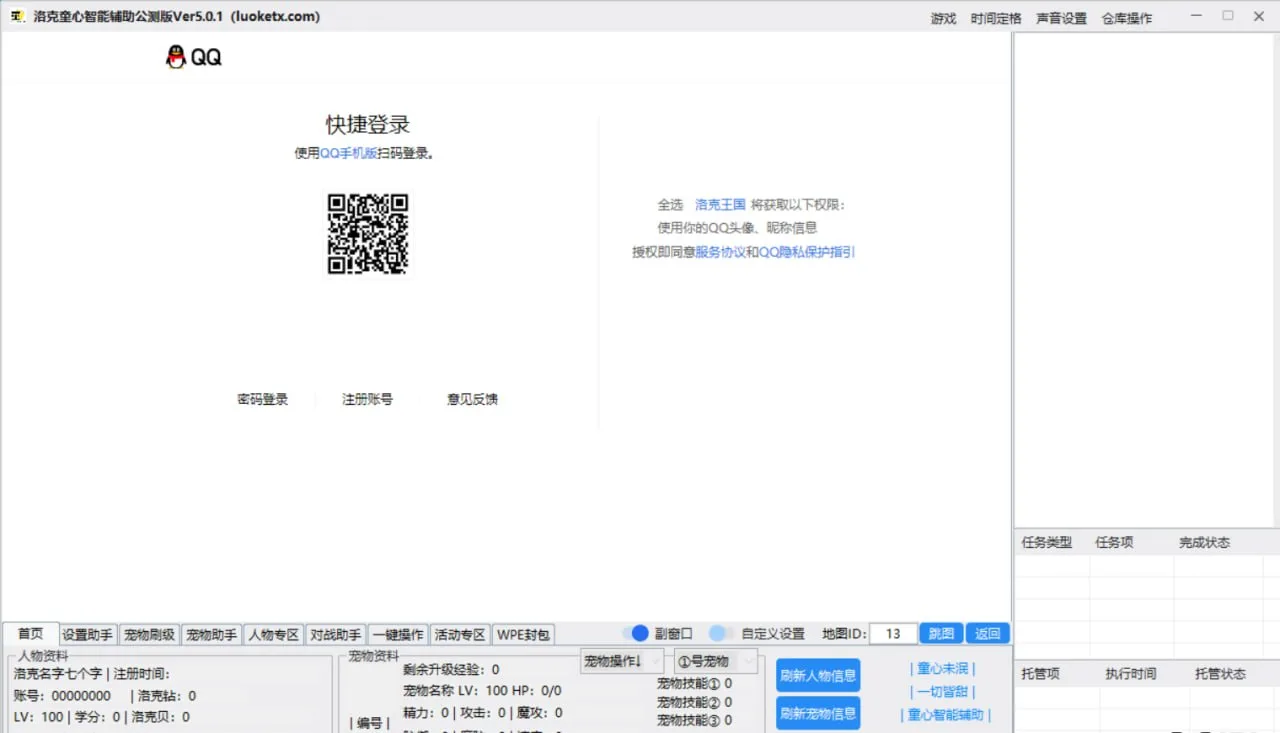Open the 宠物操作 dropdown

[x=621, y=661]
